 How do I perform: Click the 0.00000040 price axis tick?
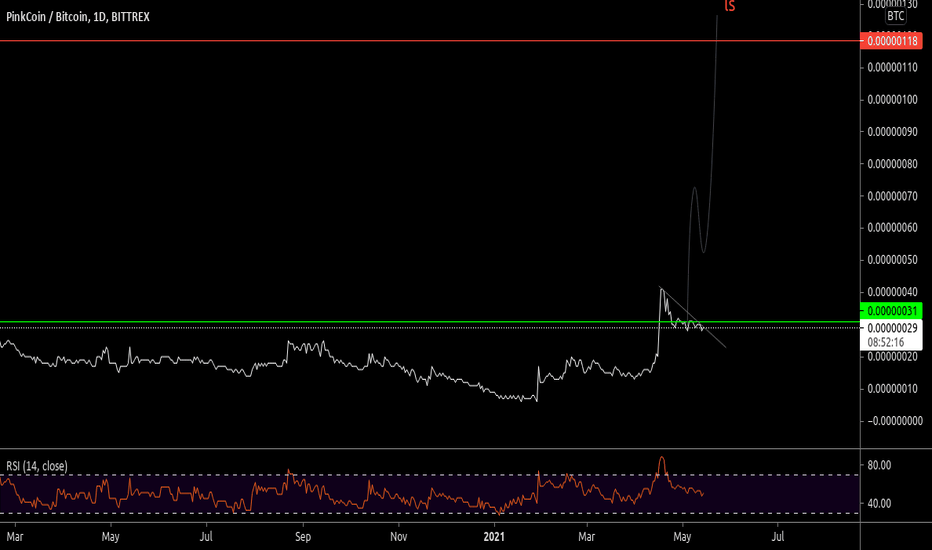892,291
